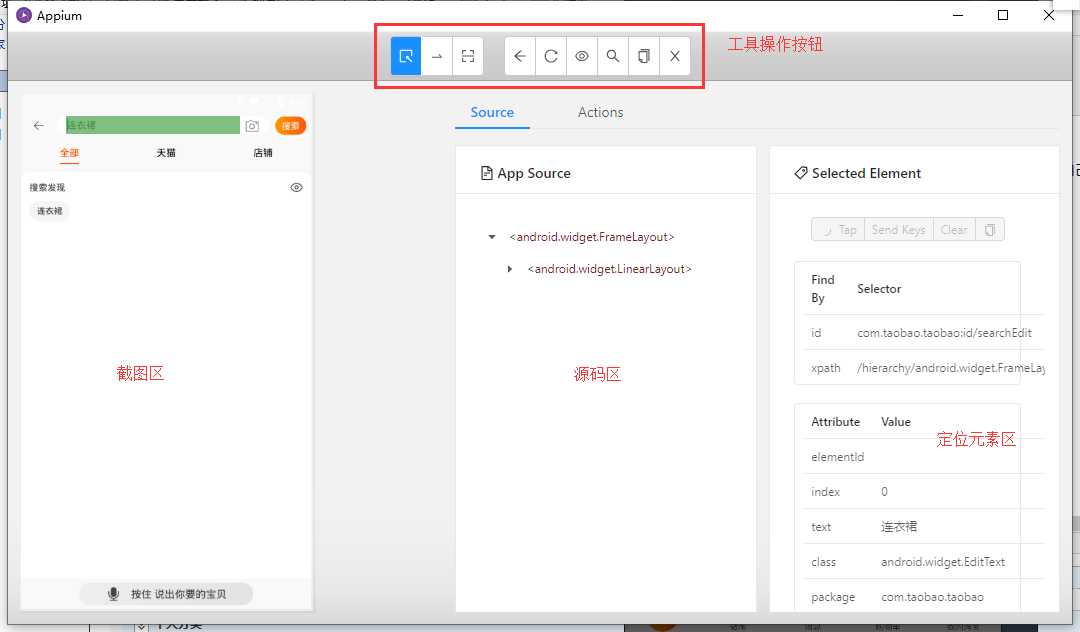Viewport: 1080px width, 632px height.
Task: Click the elementId attribute row
Action: [x=924, y=456]
